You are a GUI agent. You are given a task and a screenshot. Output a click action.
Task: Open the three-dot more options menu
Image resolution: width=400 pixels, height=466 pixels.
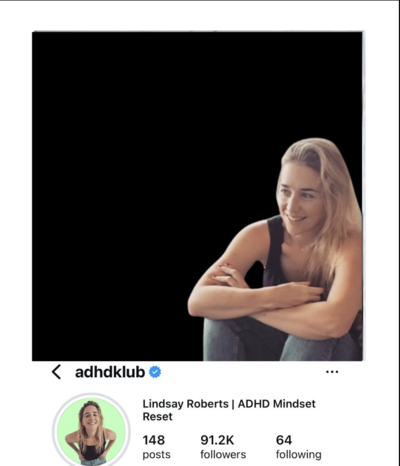click(x=332, y=372)
